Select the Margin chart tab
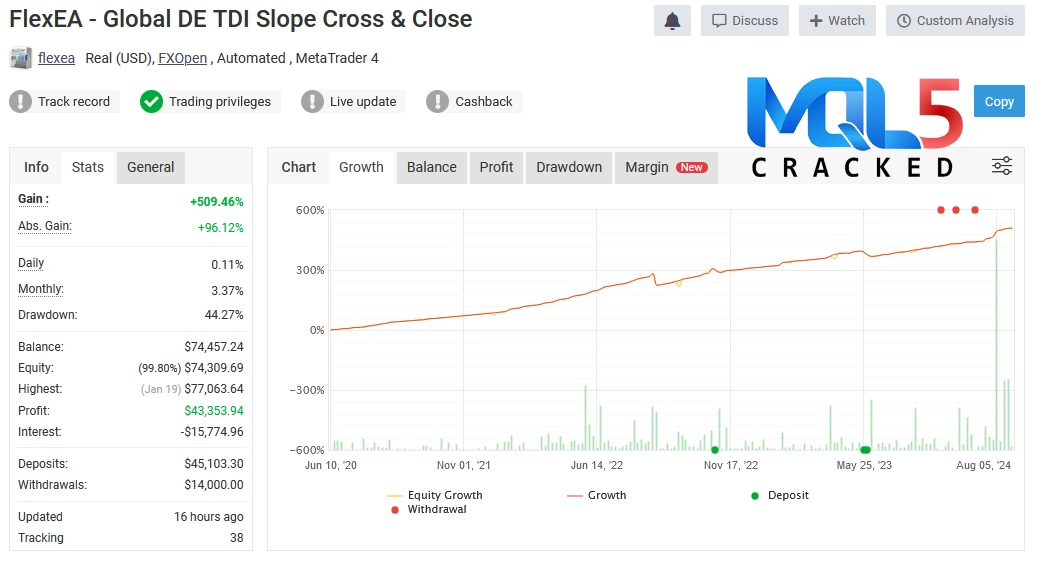This screenshot has width=1046, height=569. (666, 167)
